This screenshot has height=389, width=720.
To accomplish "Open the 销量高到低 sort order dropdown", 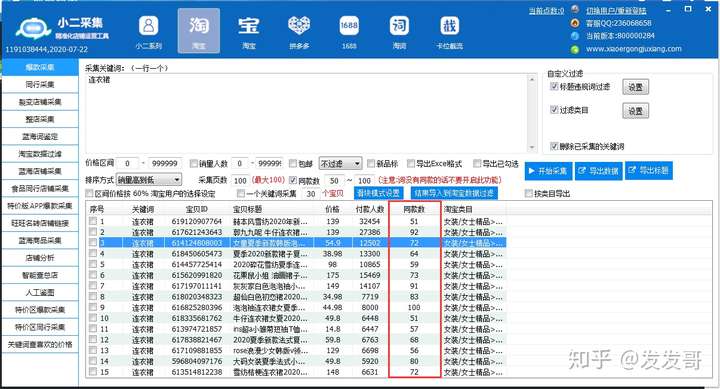I will [149, 180].
